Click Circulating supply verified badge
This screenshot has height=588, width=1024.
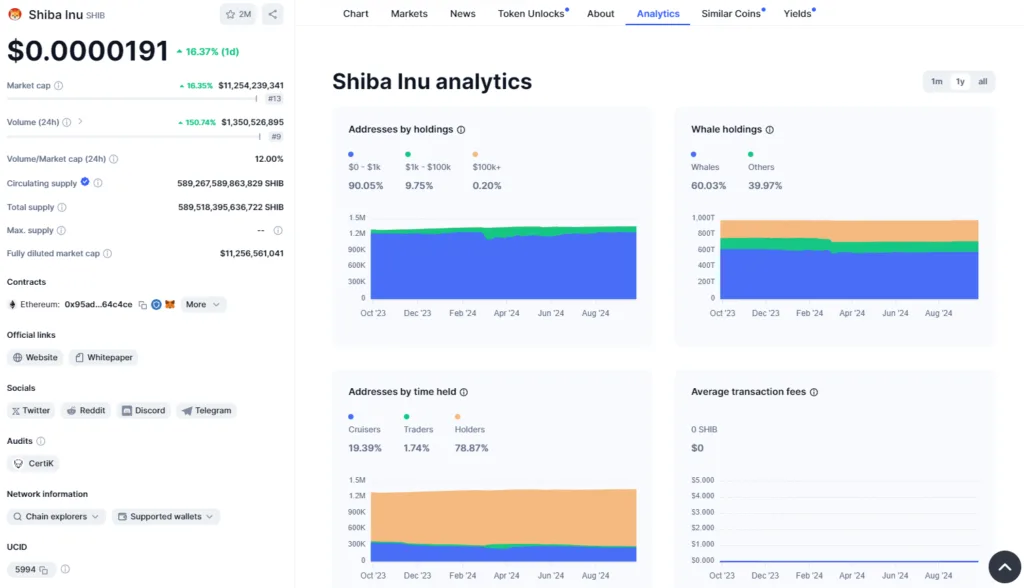(x=85, y=182)
